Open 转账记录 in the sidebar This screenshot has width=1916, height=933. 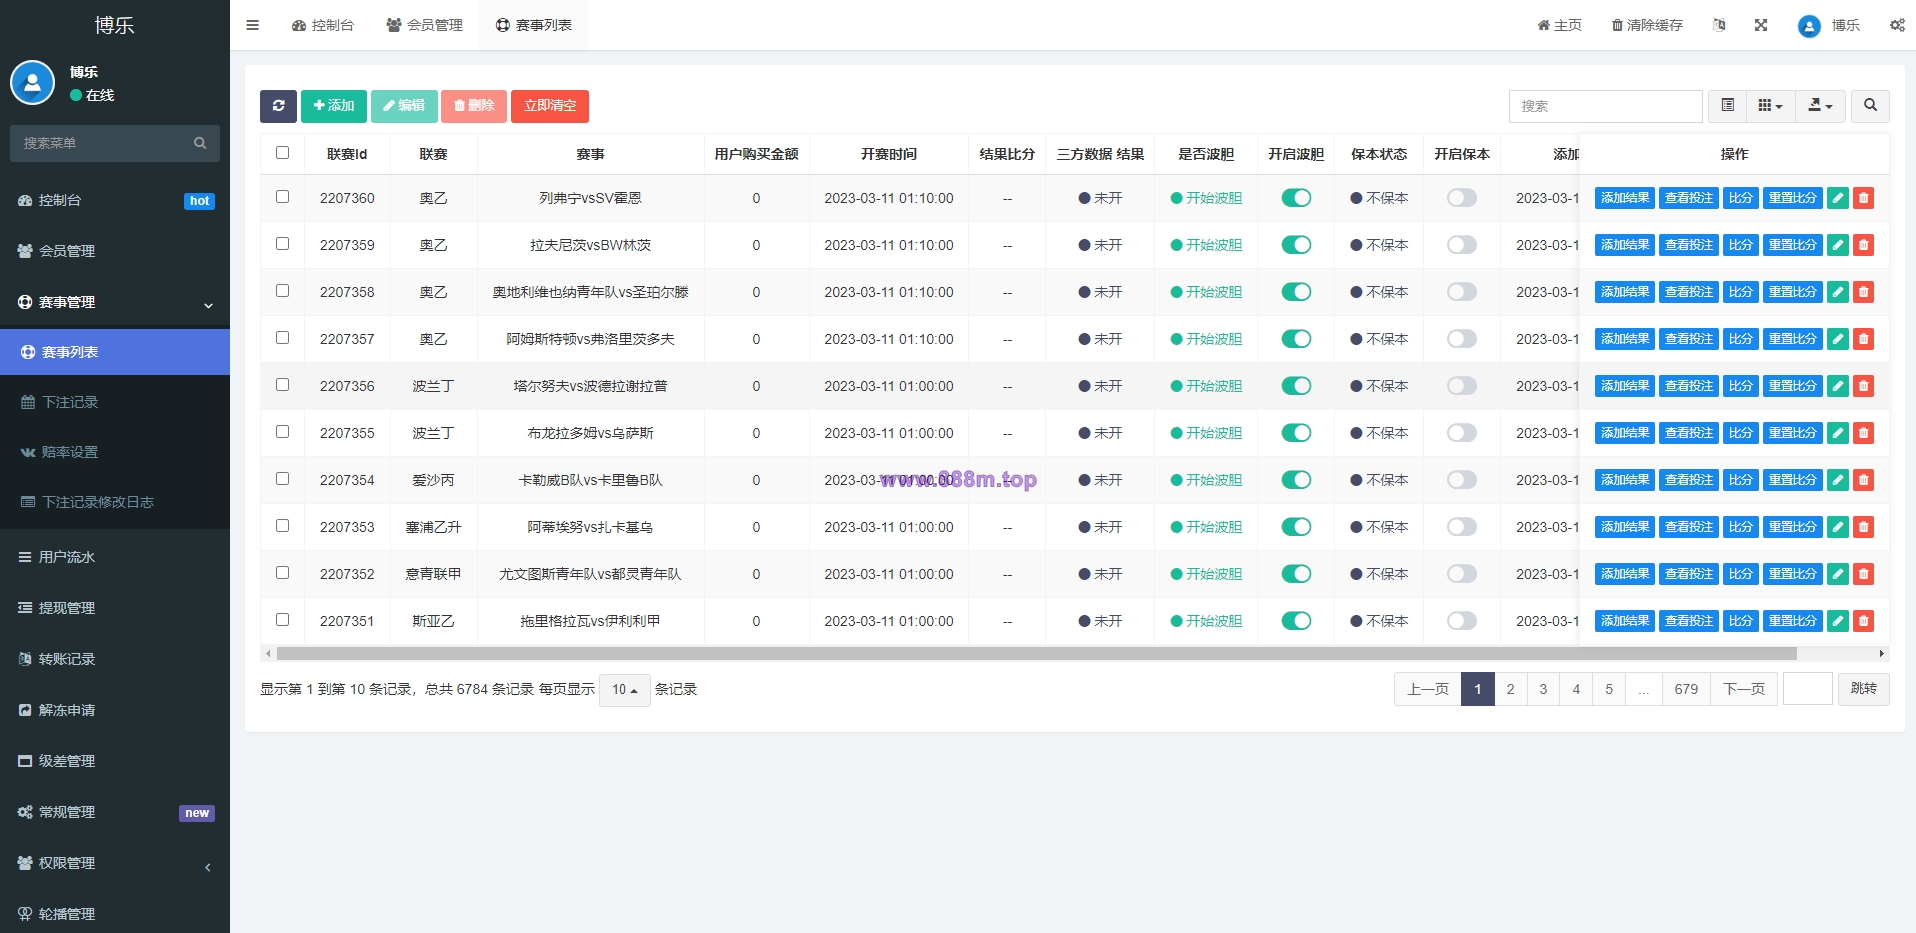click(115, 659)
